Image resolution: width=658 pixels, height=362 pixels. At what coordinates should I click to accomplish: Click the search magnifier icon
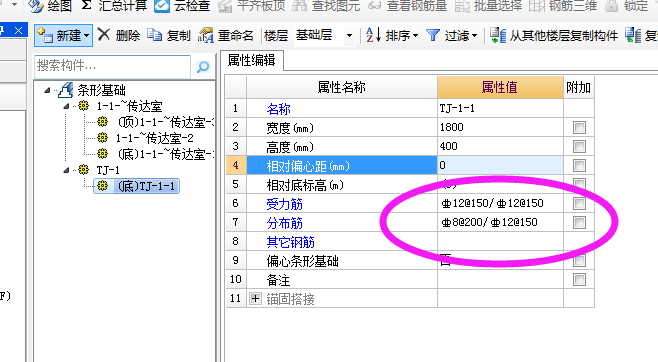tap(203, 66)
